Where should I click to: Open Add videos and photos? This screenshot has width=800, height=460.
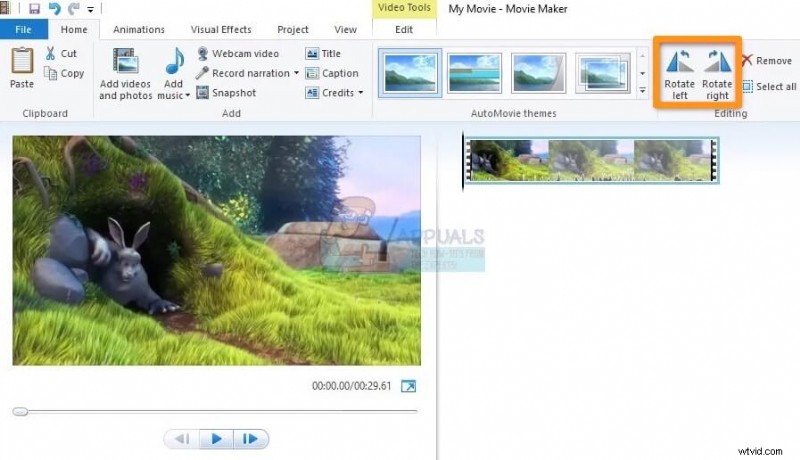click(126, 74)
